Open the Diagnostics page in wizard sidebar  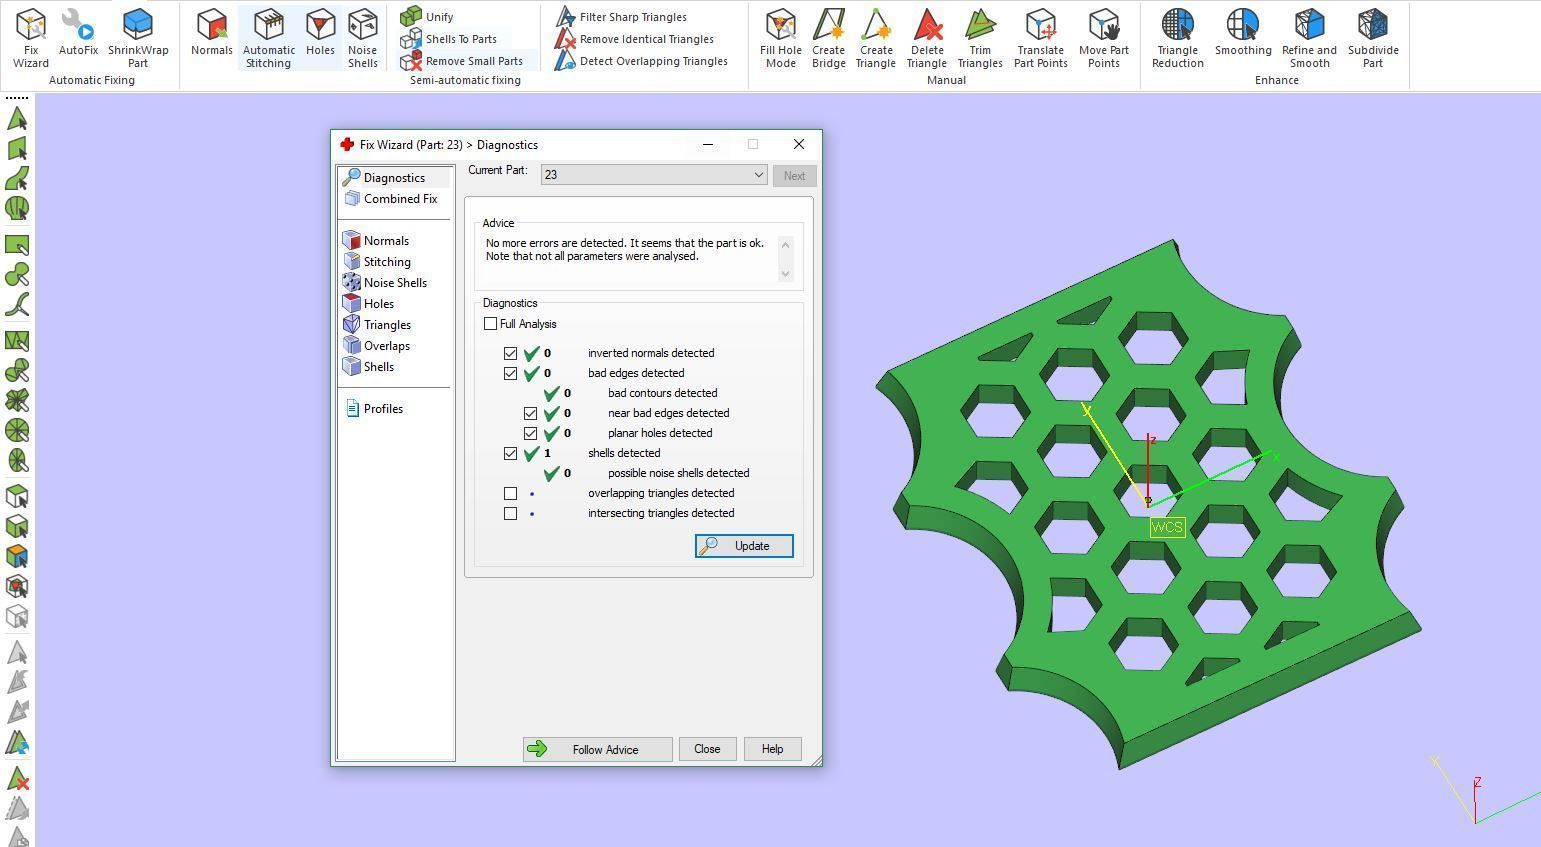point(394,178)
